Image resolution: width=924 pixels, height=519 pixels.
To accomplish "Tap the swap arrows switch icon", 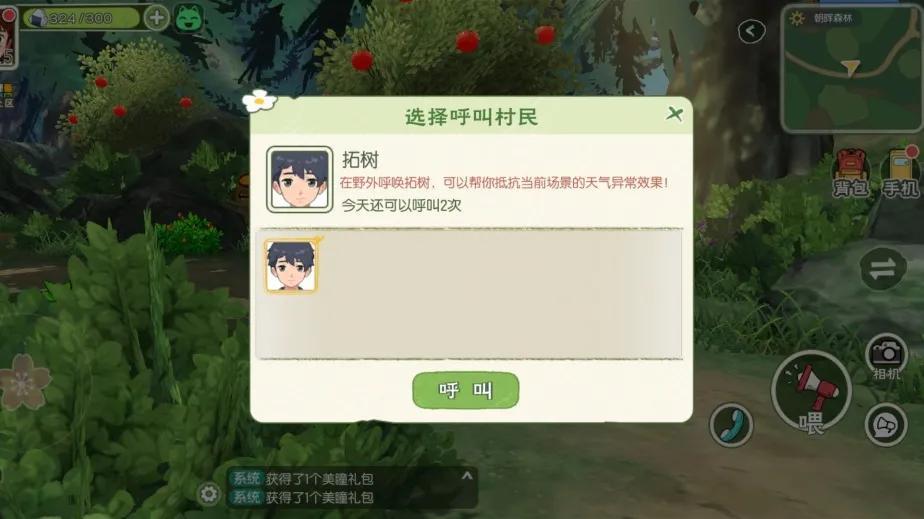I will coord(882,269).
